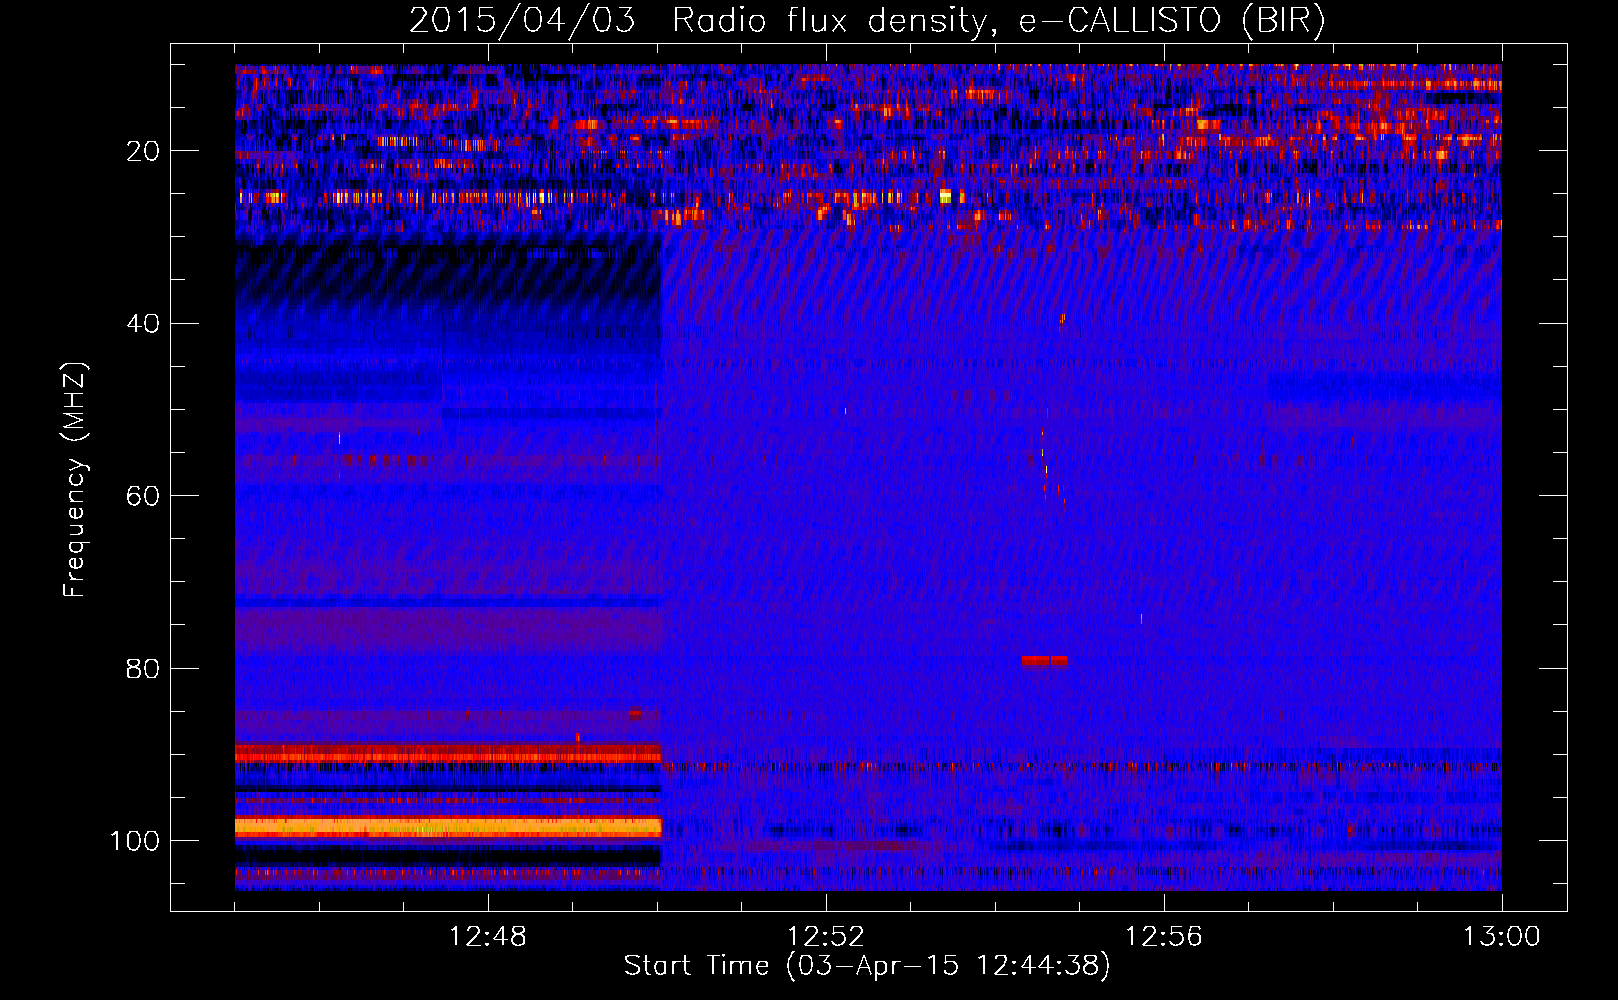Click the 'Start Time (03-Apr-15 12:44:38)' axis label
This screenshot has width=1618, height=1000.
(x=867, y=965)
